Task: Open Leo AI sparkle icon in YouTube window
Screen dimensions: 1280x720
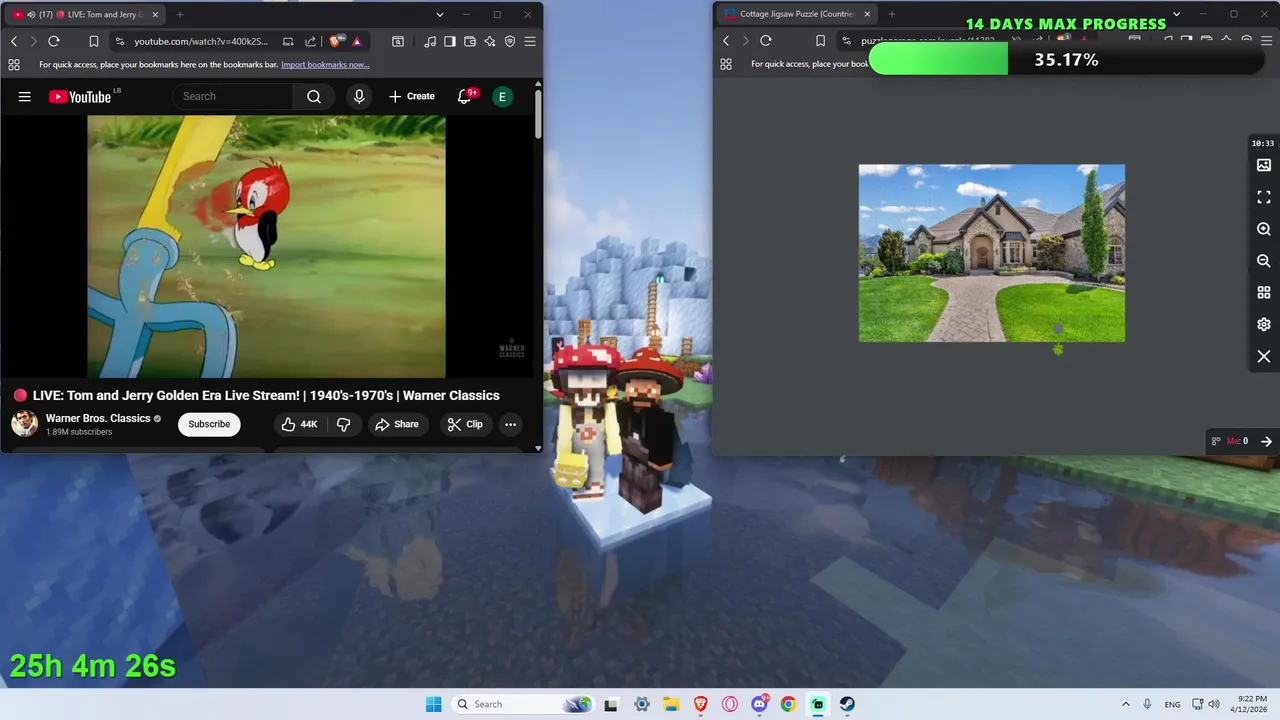Action: [490, 41]
